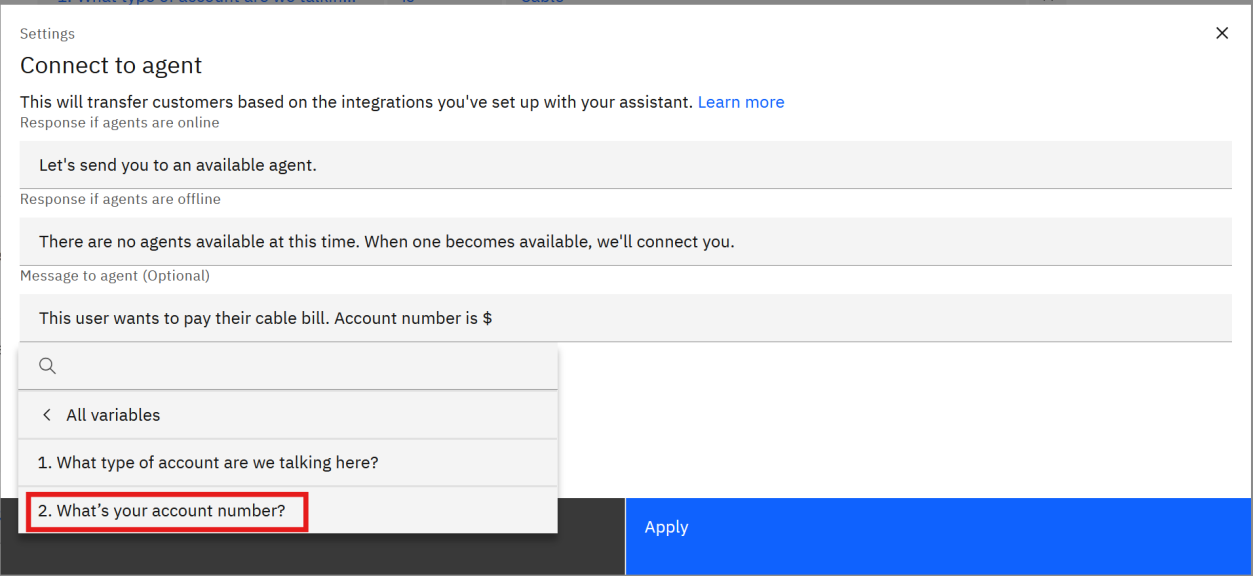Close the Connect to agent dialog
Image resolution: width=1253 pixels, height=576 pixels.
1221,33
